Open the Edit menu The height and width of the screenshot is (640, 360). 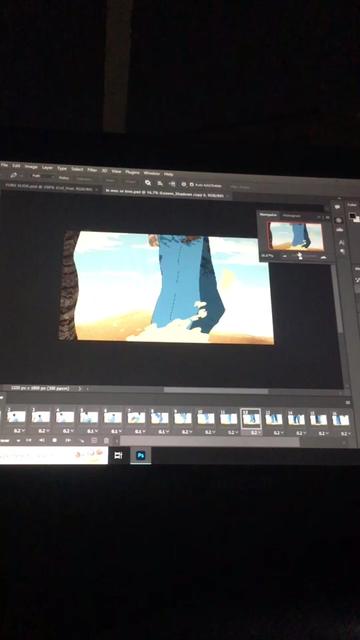pyautogui.click(x=16, y=166)
